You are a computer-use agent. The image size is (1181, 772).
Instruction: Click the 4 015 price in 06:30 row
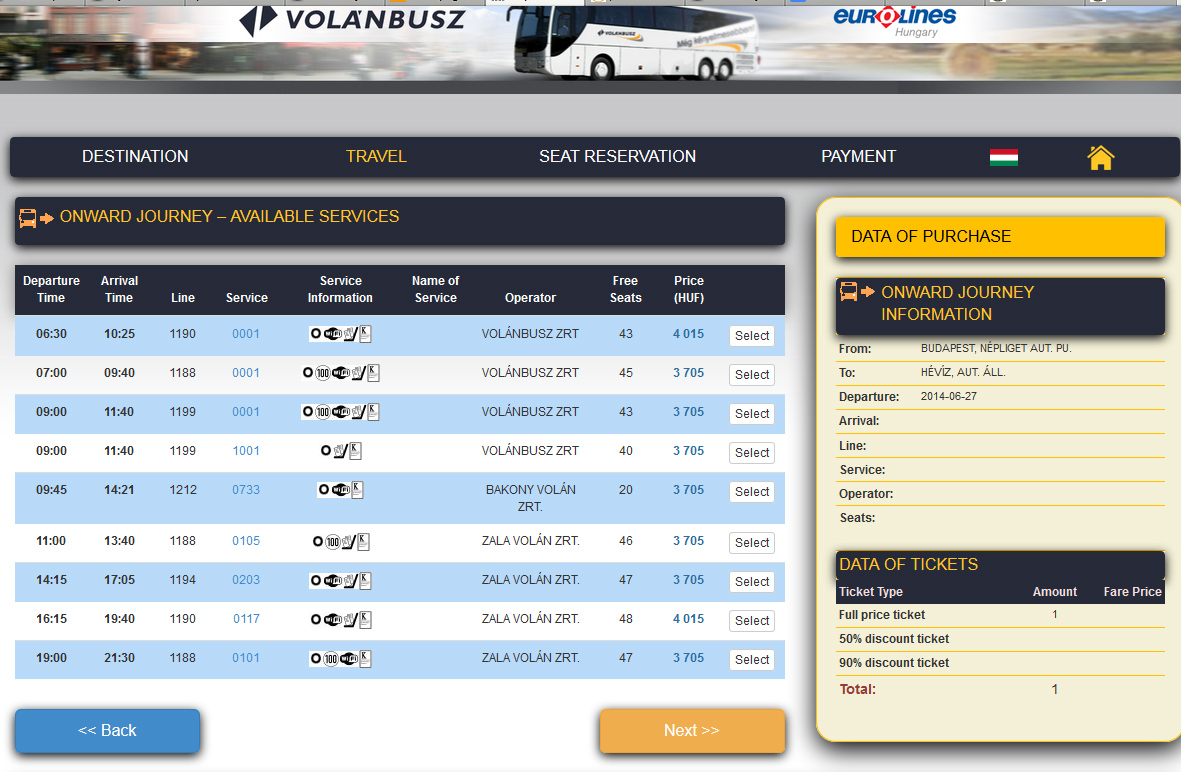click(x=688, y=334)
